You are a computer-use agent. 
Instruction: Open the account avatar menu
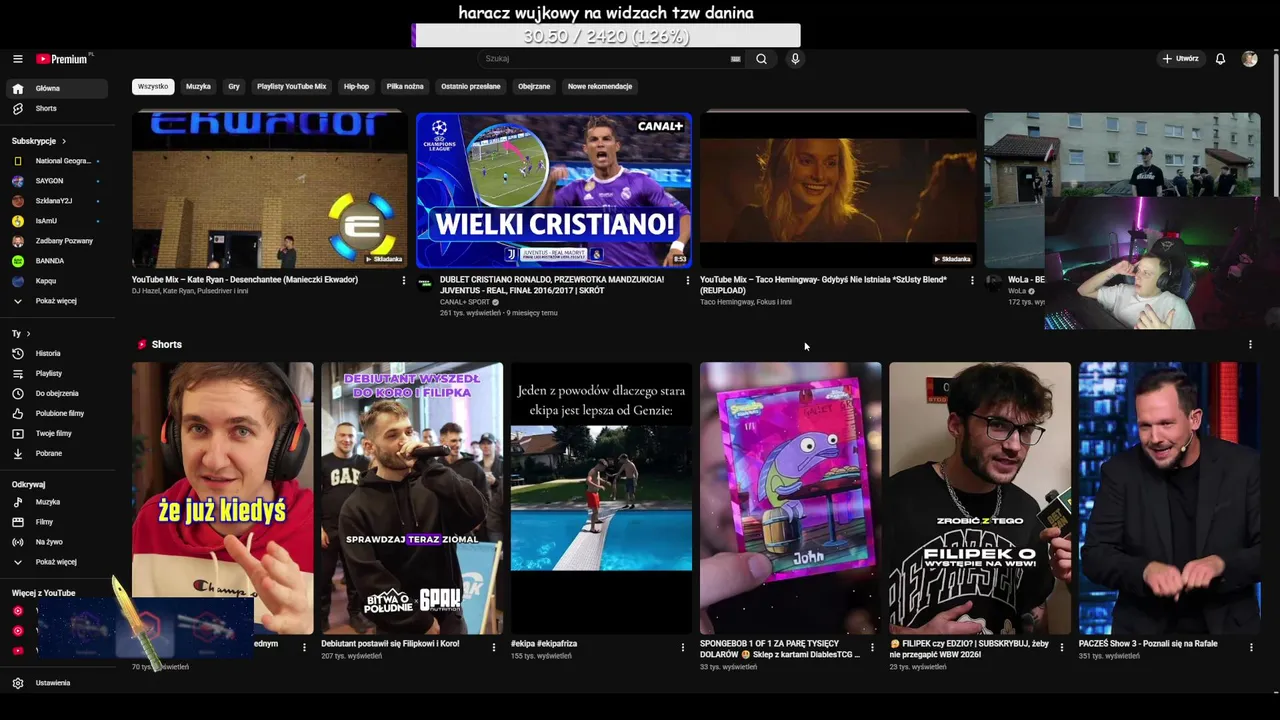(x=1249, y=59)
